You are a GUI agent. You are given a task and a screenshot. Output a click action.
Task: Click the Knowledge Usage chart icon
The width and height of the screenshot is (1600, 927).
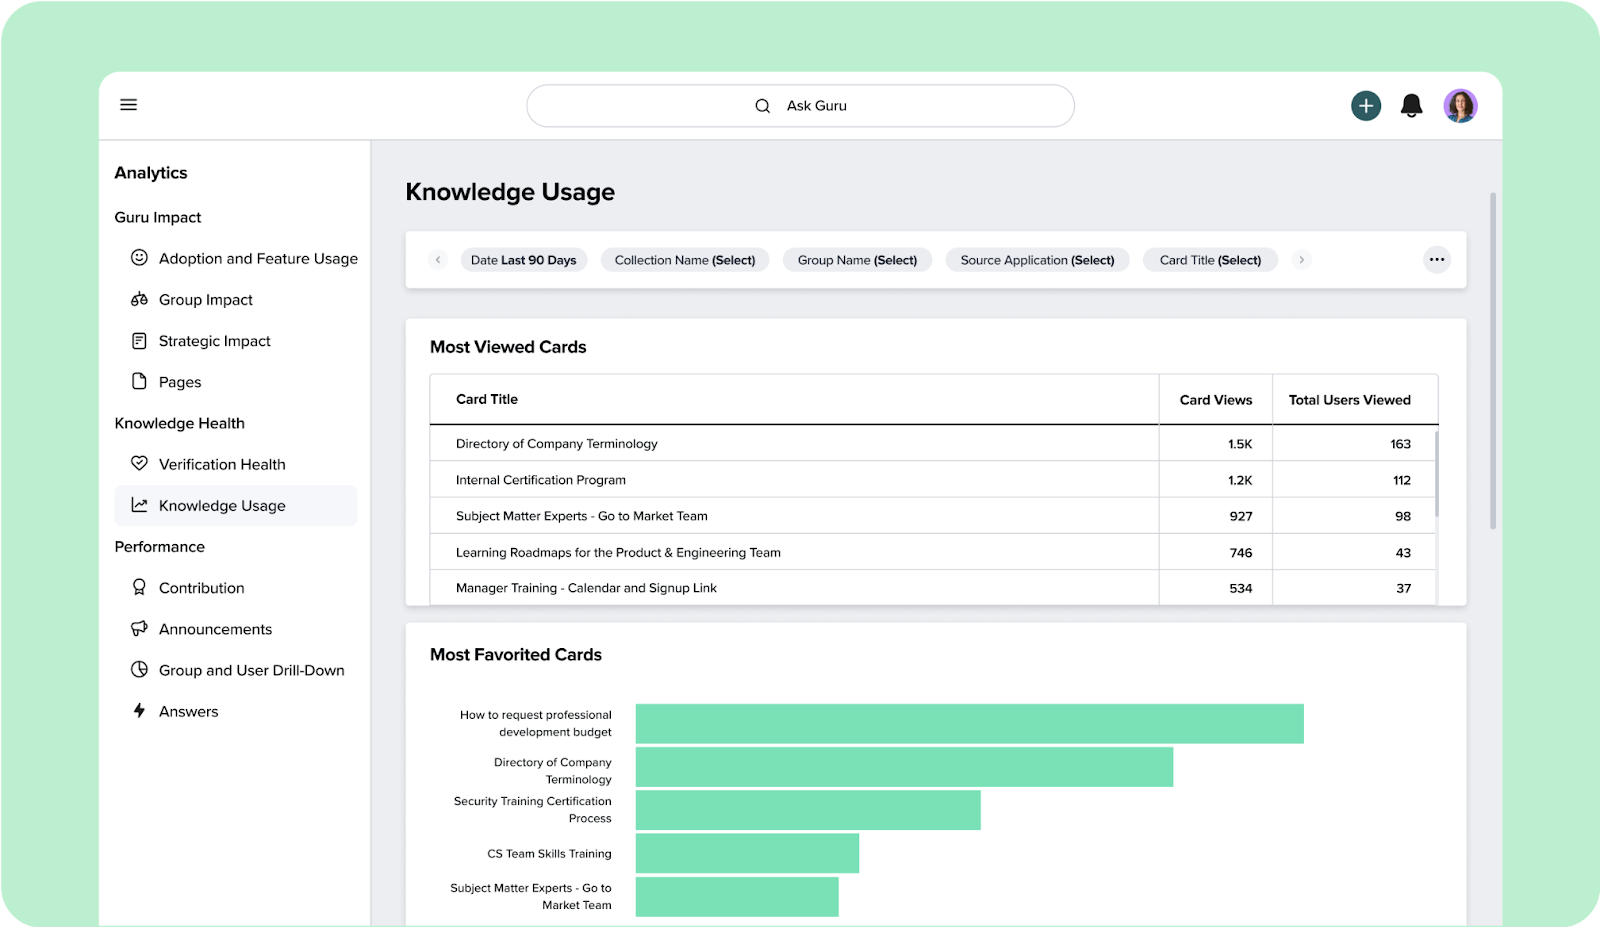[x=139, y=505]
